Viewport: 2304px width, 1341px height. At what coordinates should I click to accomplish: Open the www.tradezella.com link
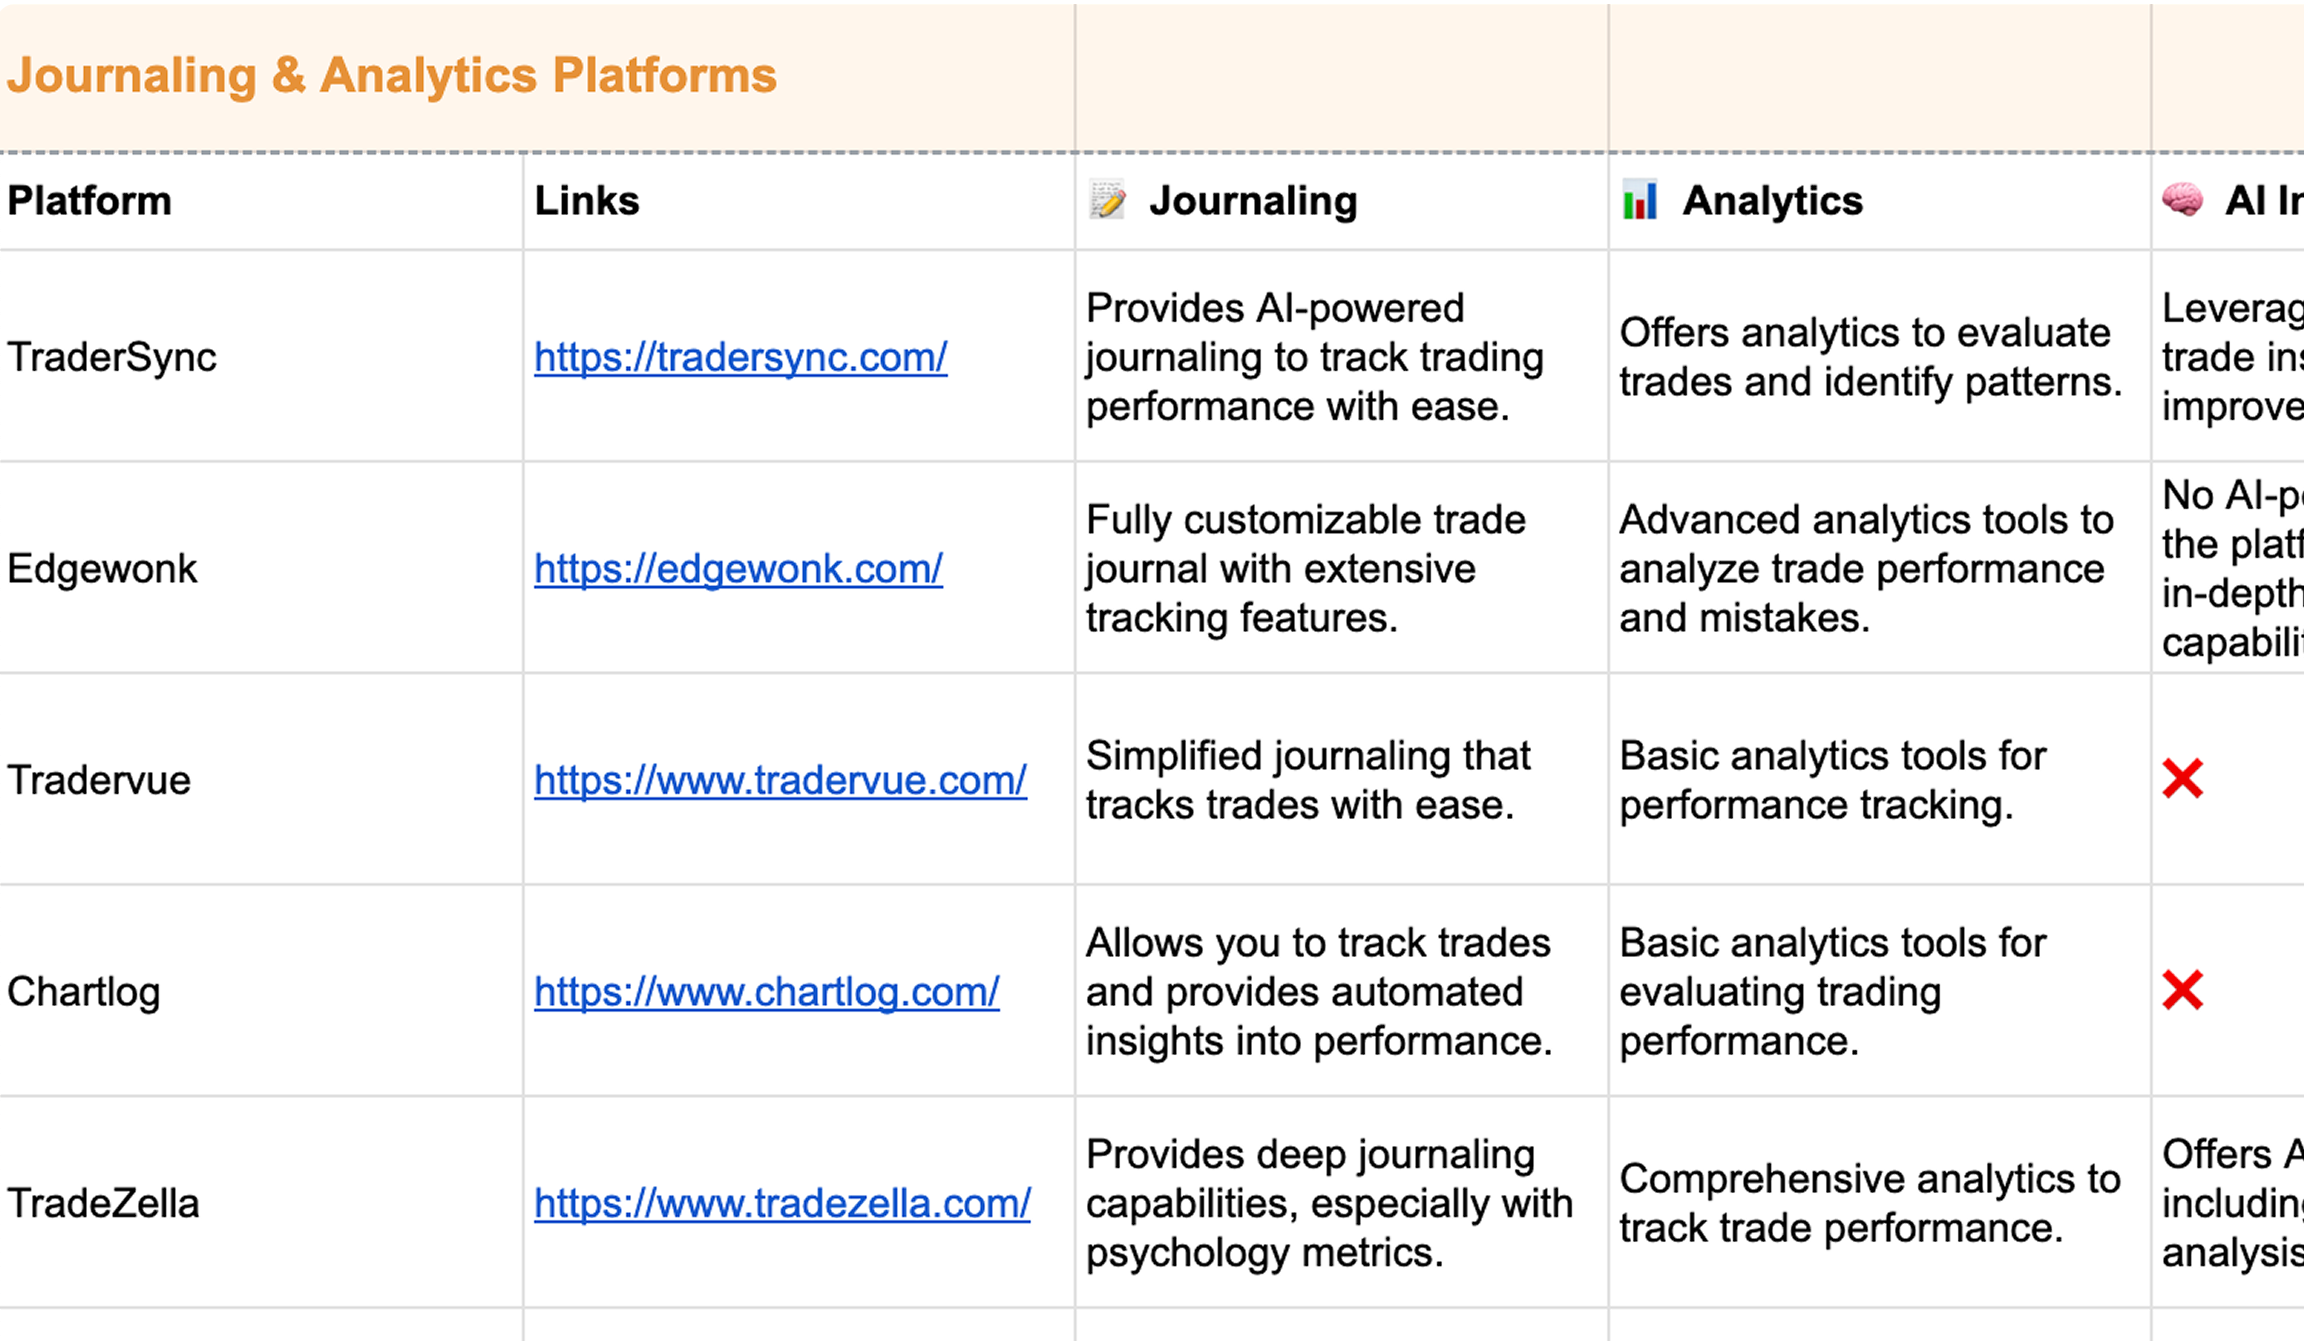(782, 1203)
